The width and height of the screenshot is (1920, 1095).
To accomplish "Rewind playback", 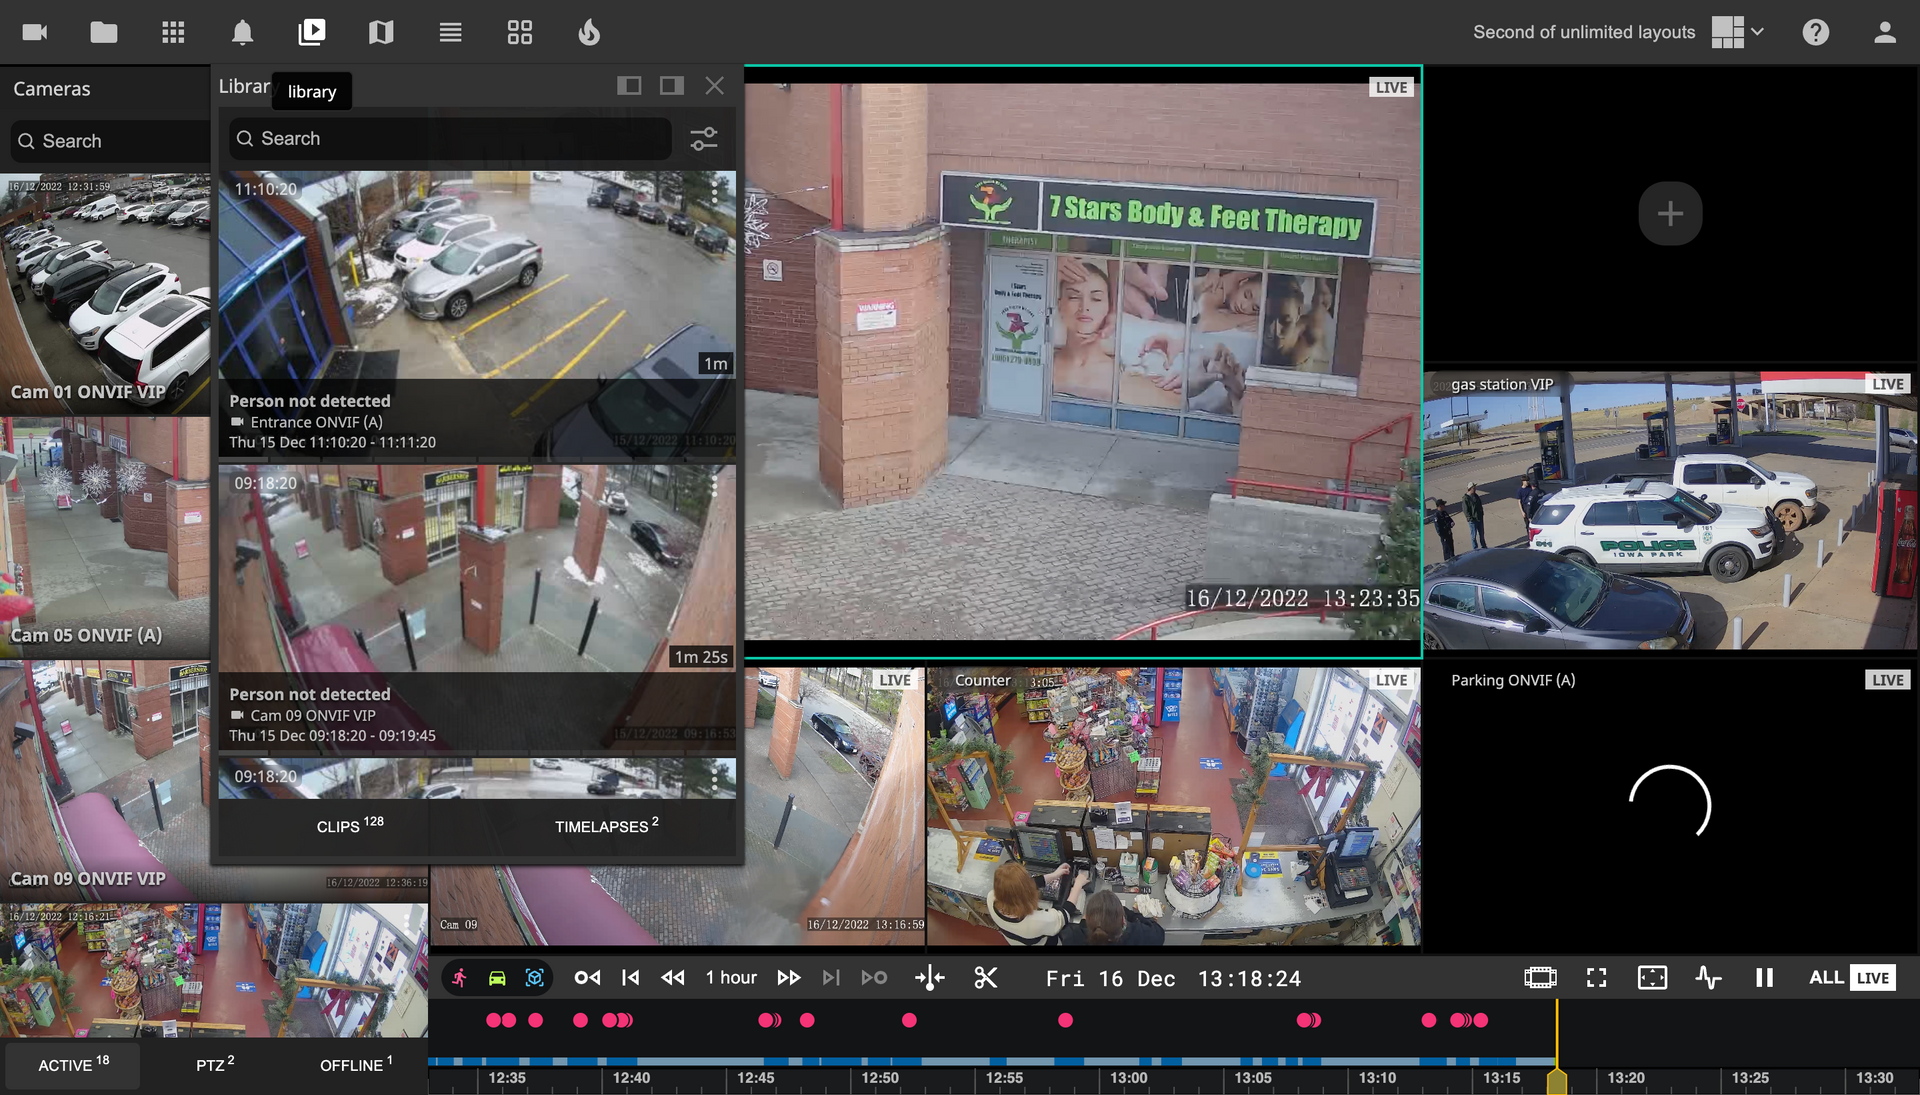I will pos(673,978).
